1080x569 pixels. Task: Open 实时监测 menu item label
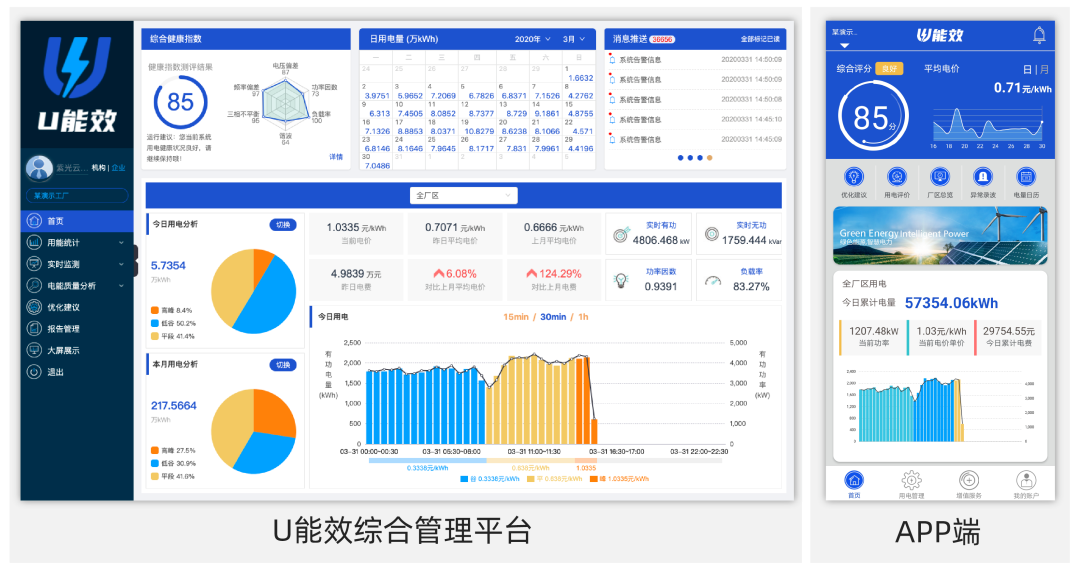pos(63,264)
